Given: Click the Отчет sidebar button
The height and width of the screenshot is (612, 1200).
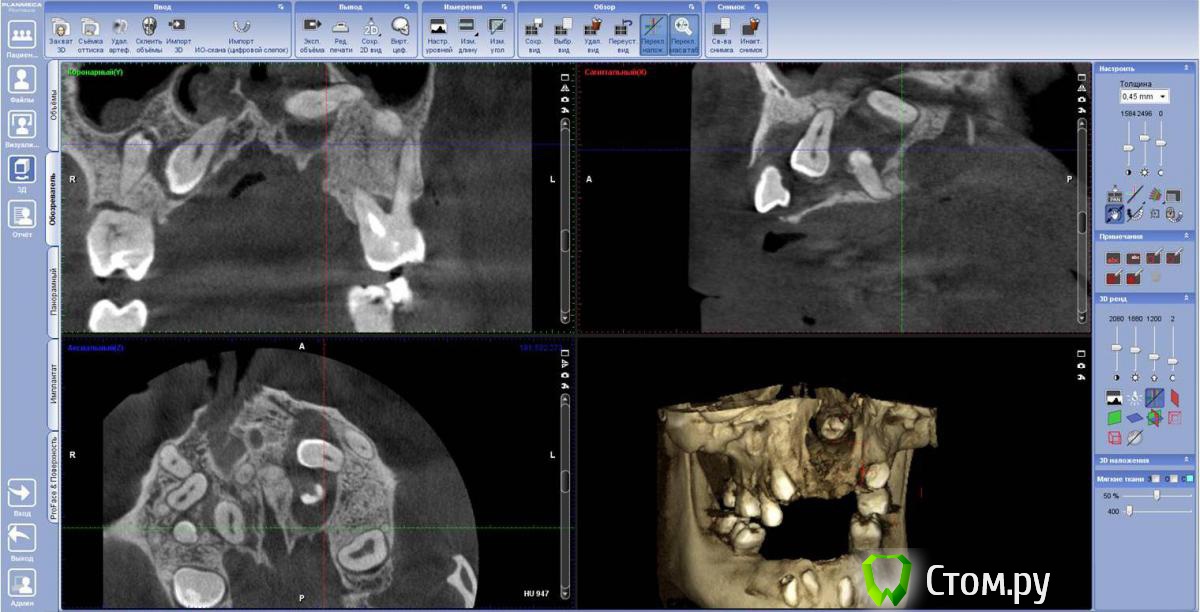Looking at the screenshot, I should [22, 217].
